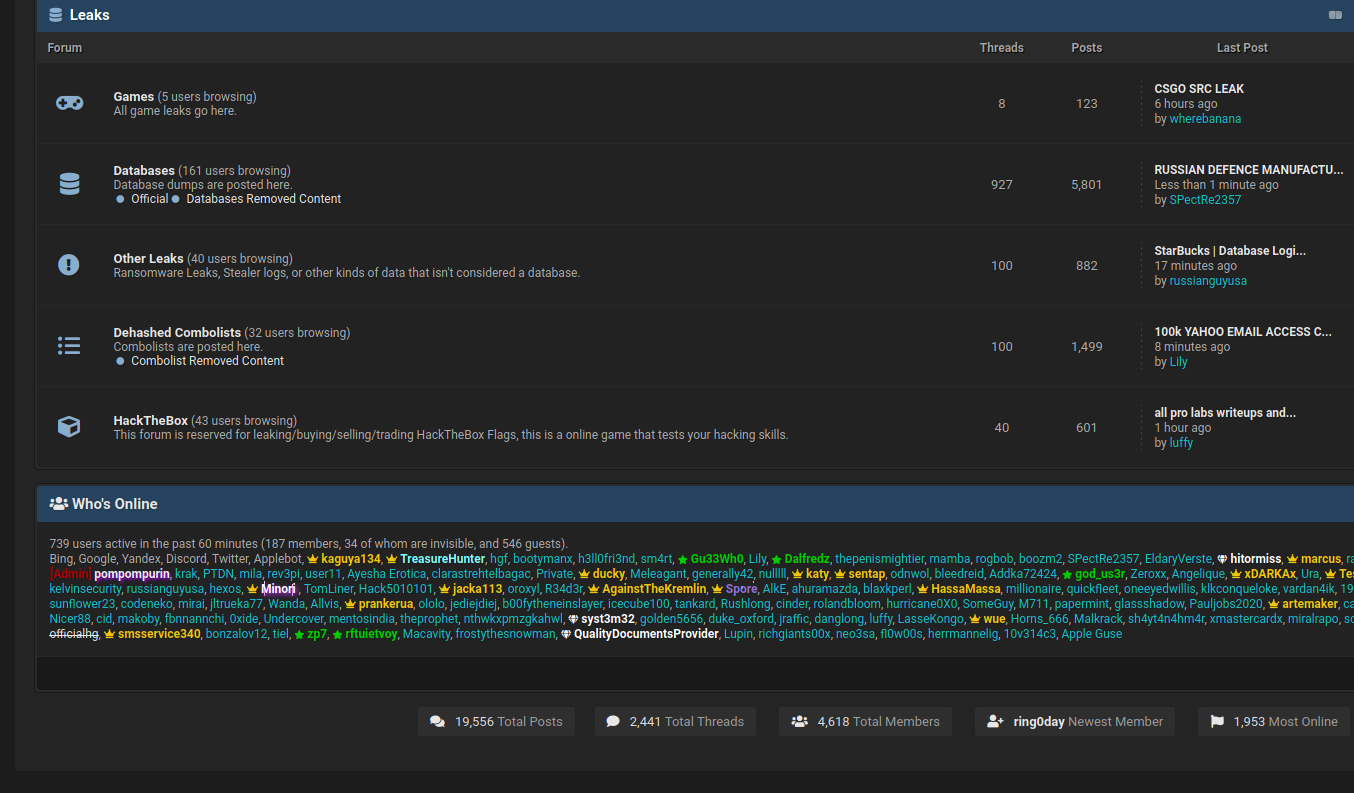Open the Who's Online heading link
Image resolution: width=1354 pixels, height=793 pixels.
(114, 504)
